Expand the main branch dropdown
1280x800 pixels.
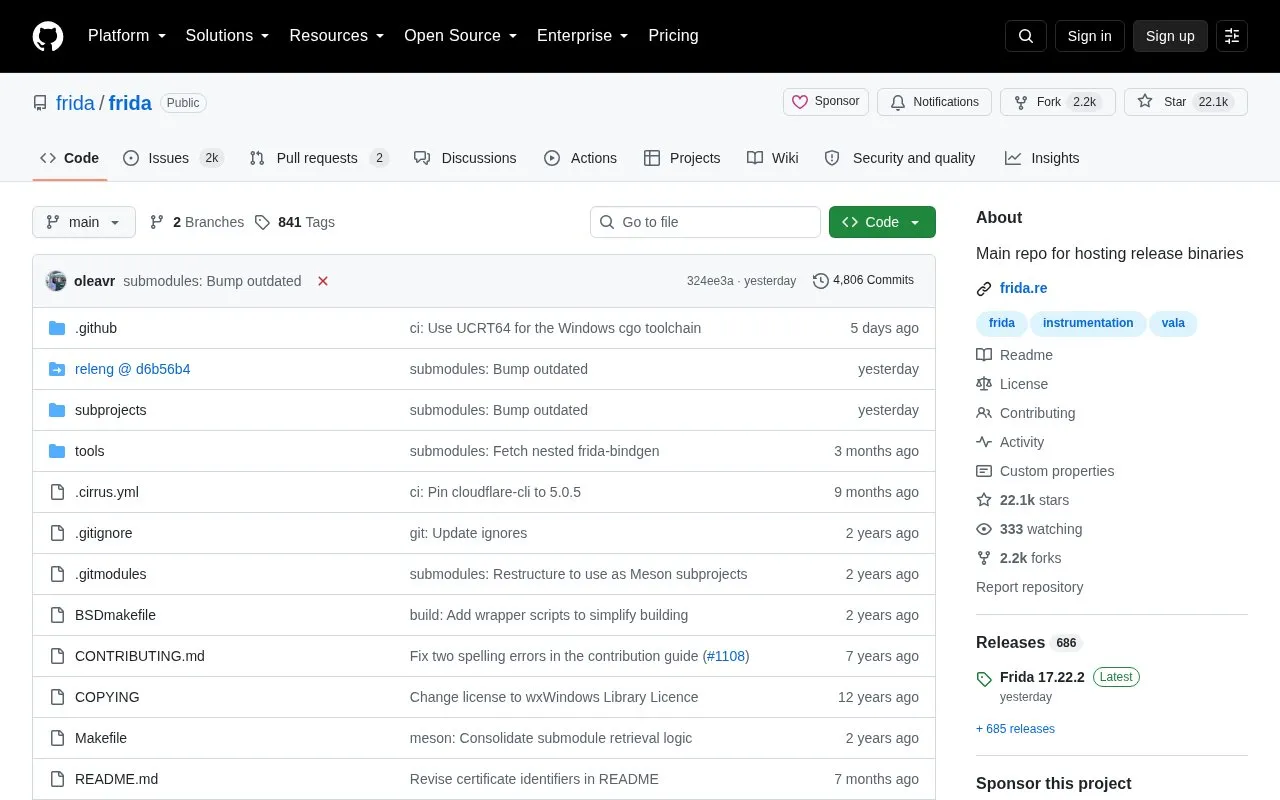[84, 222]
